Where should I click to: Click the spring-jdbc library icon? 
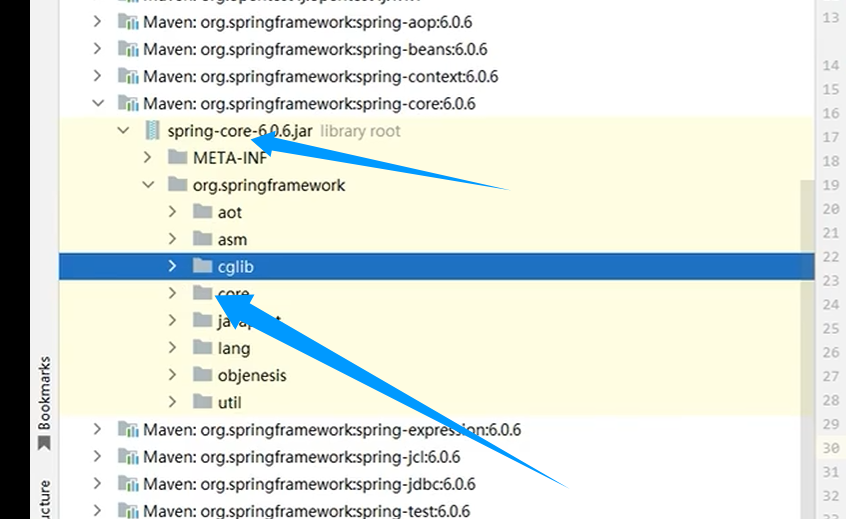128,483
